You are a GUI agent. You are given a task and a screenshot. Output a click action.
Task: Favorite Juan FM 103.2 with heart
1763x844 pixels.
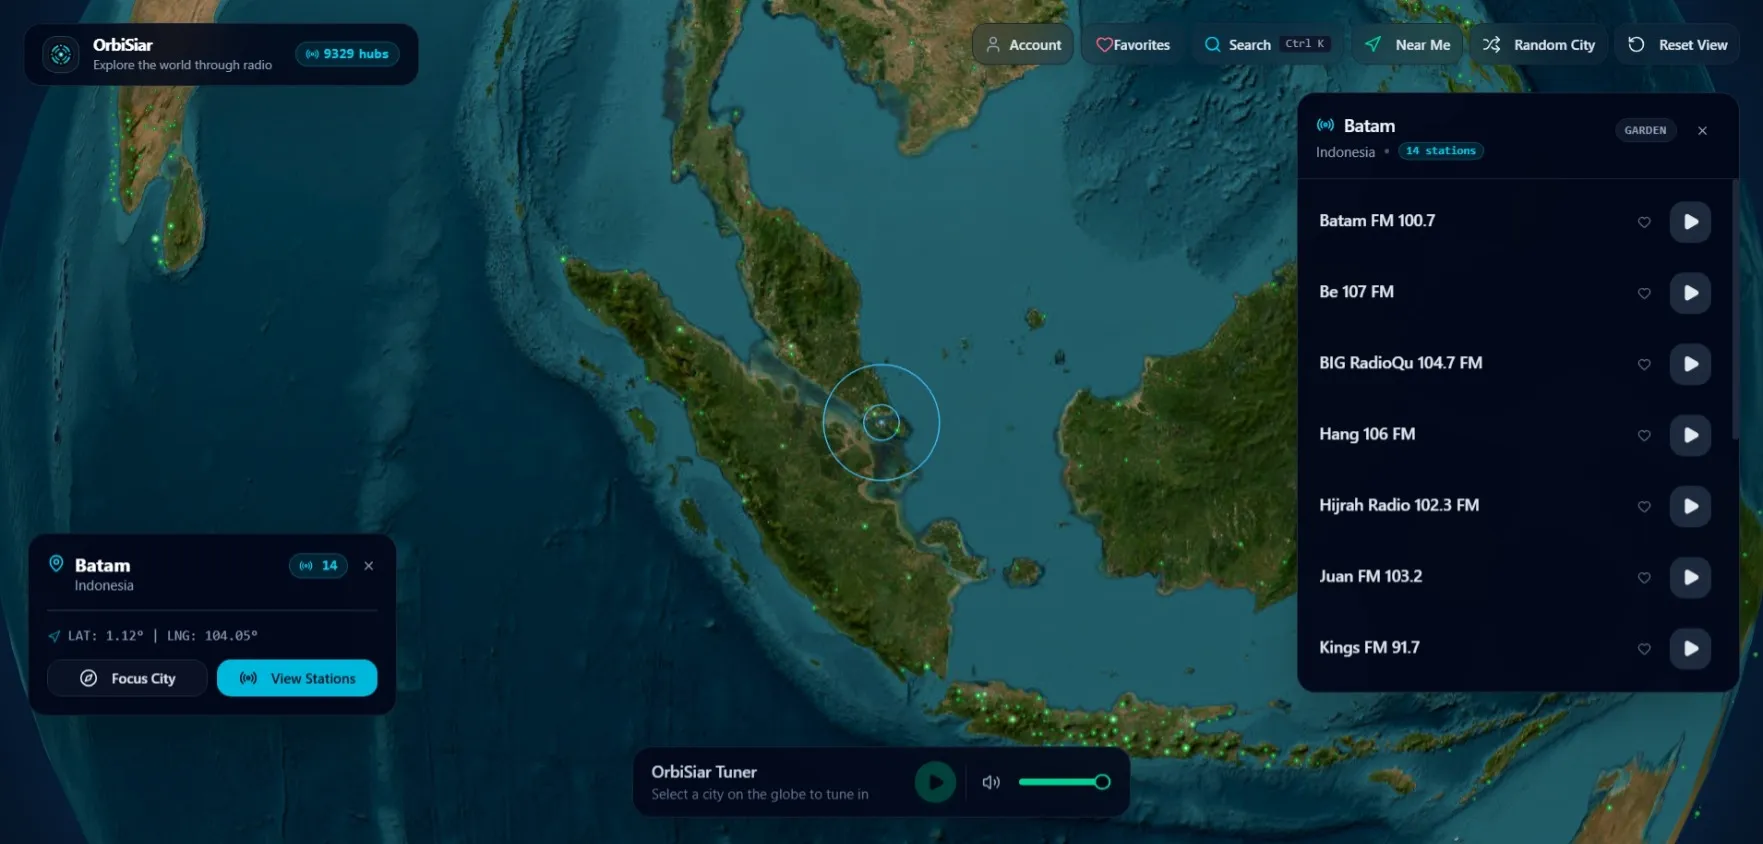click(x=1644, y=577)
